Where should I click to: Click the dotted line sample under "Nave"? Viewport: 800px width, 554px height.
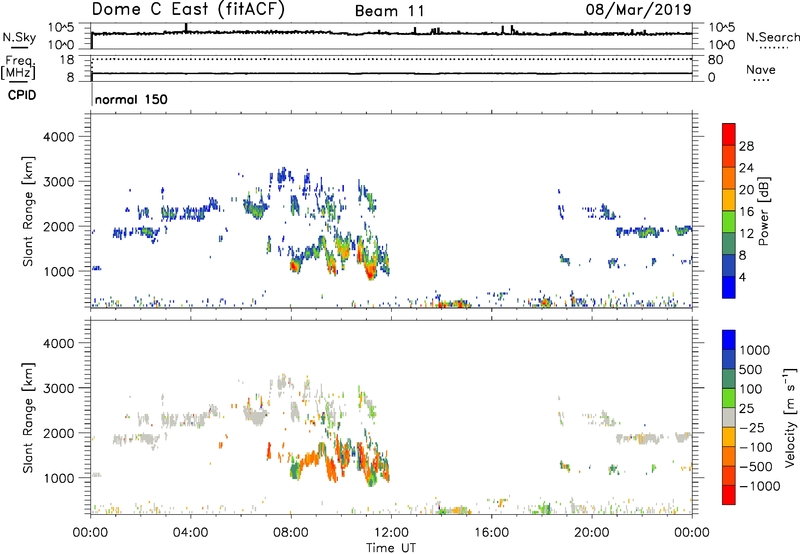[761, 81]
